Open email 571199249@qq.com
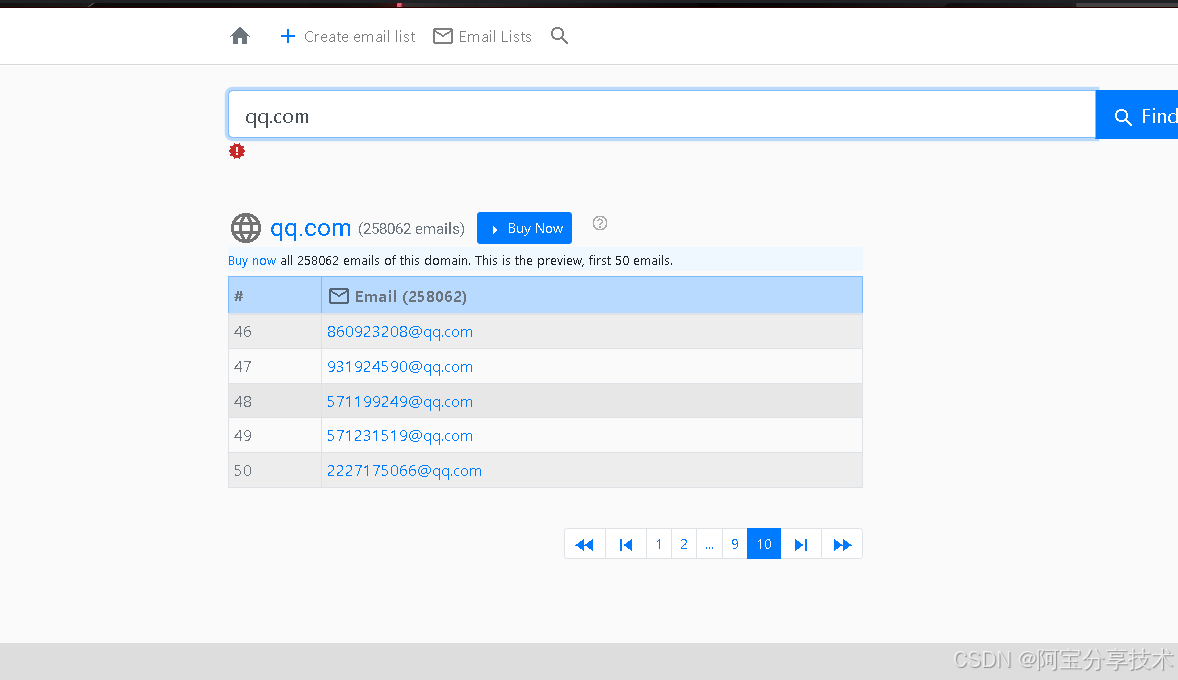 pyautogui.click(x=400, y=401)
